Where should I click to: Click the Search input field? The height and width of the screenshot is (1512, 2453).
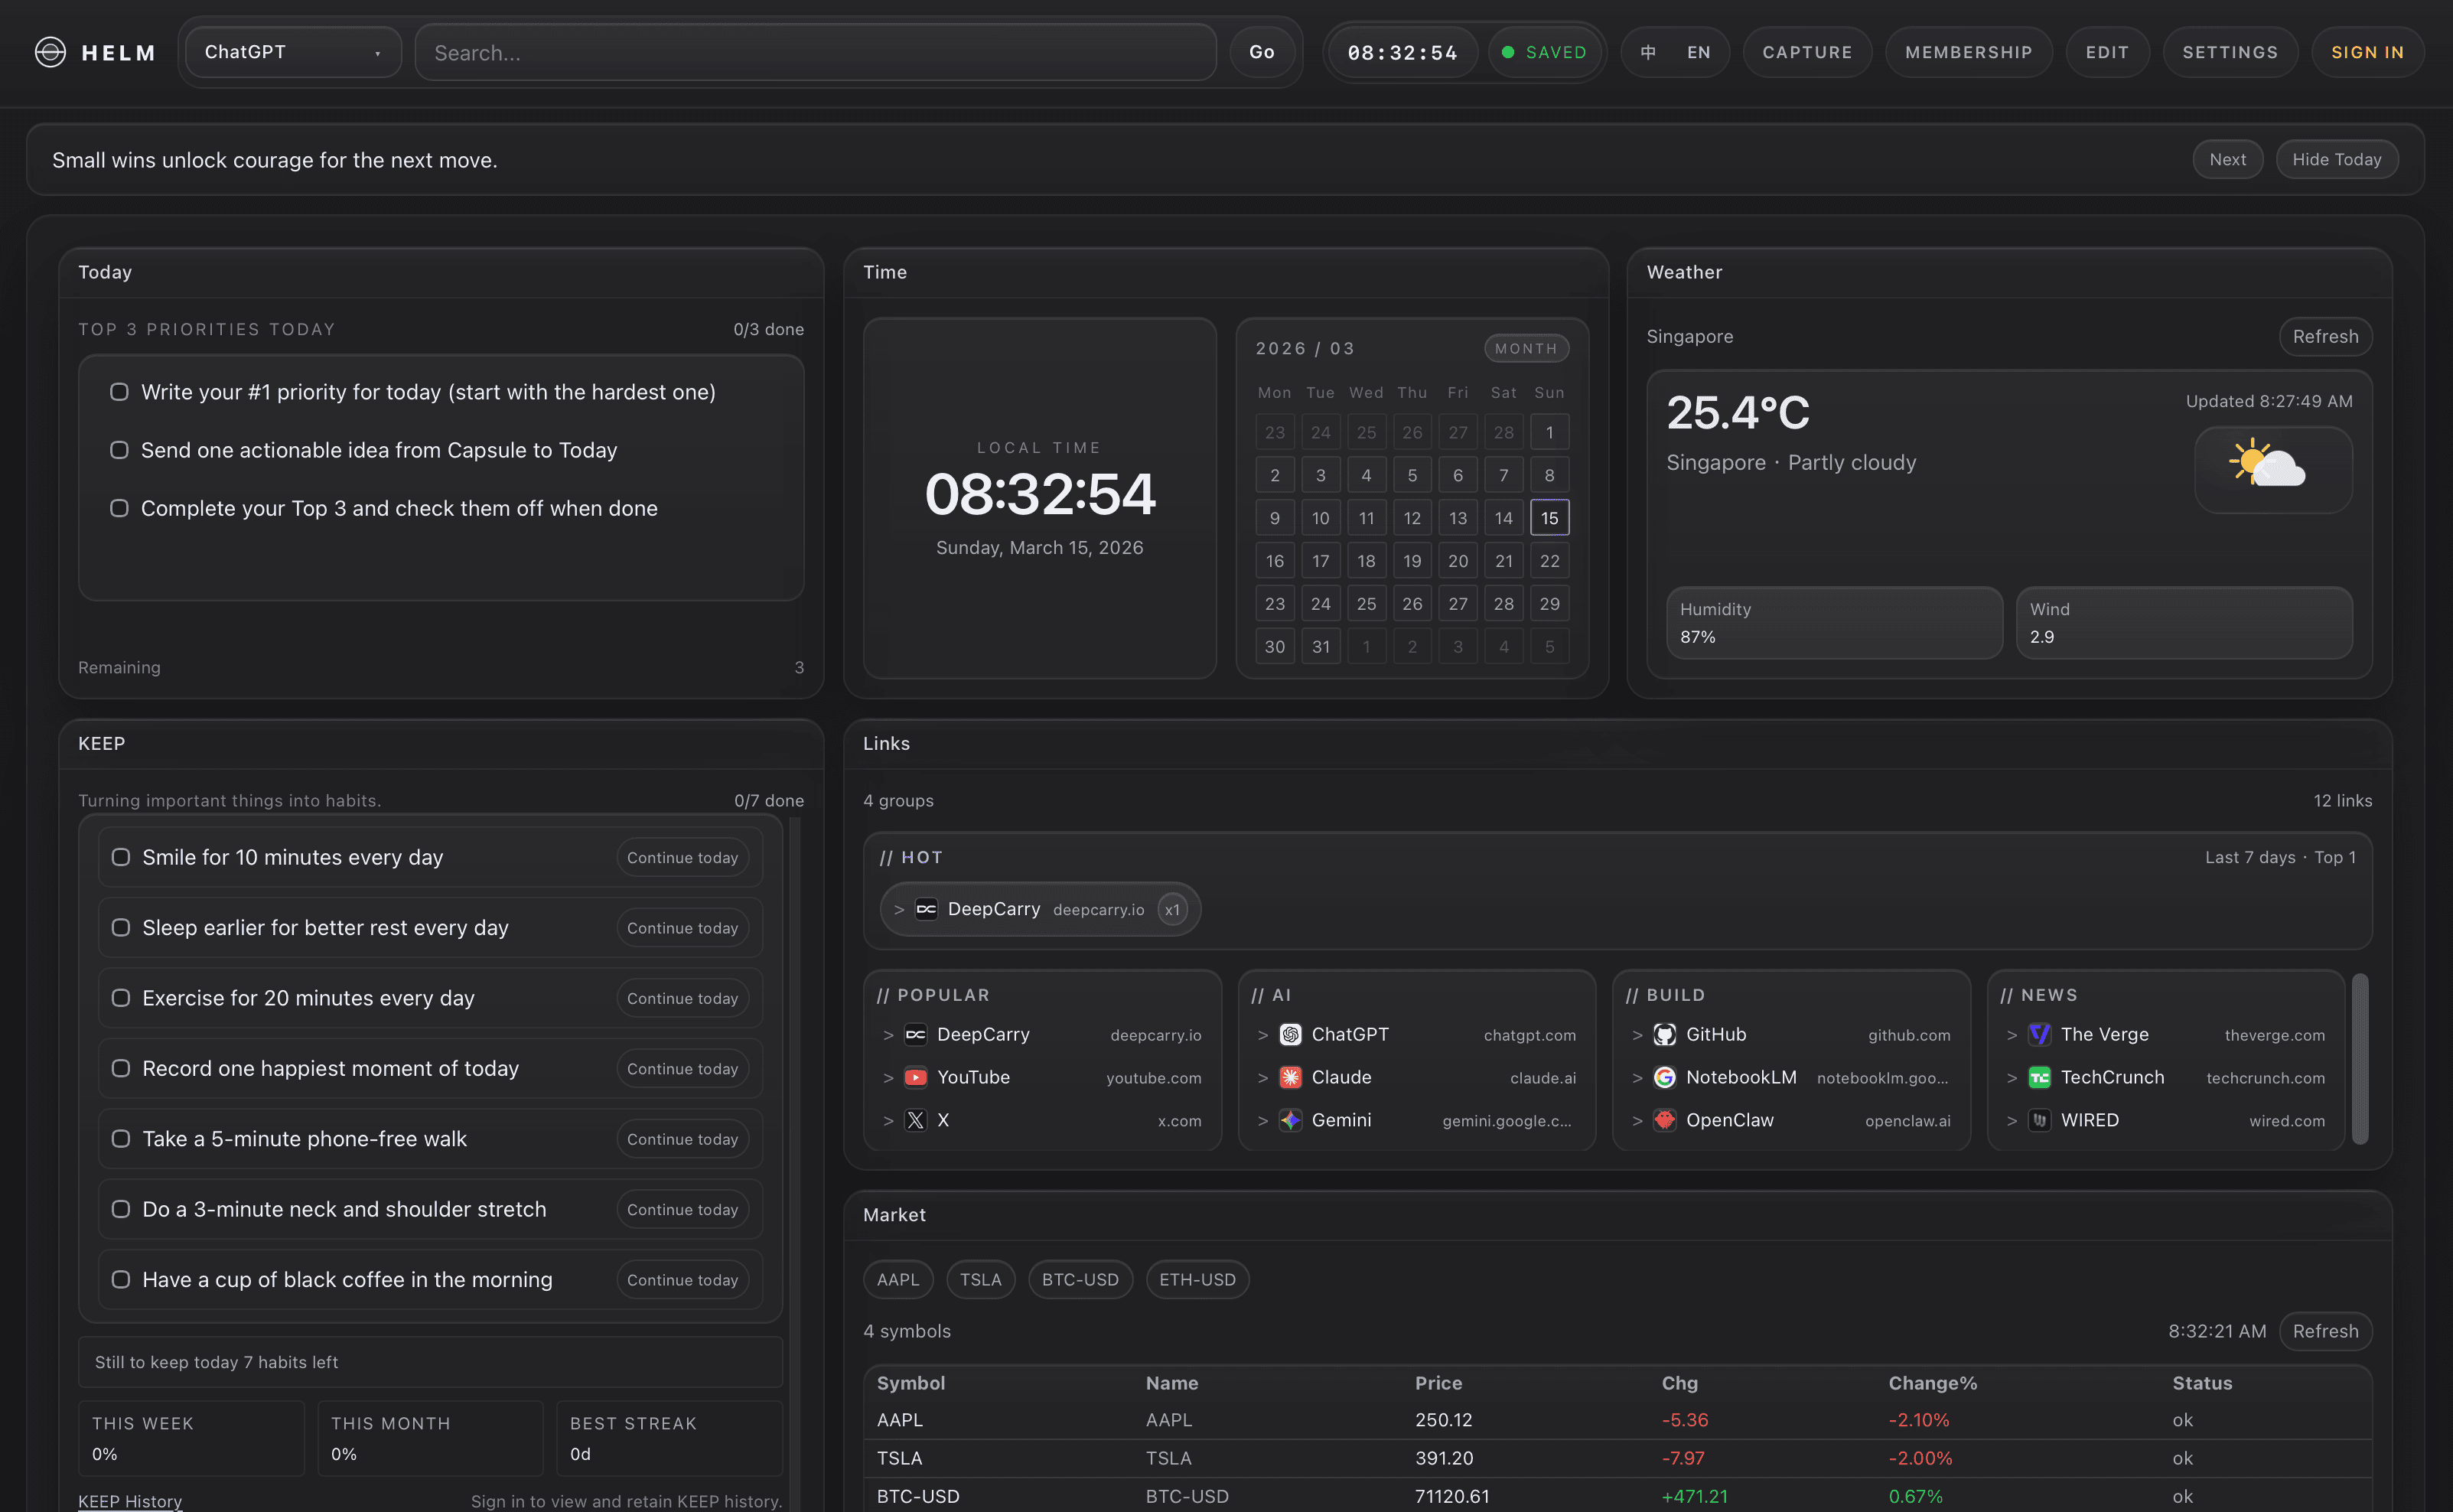815,52
